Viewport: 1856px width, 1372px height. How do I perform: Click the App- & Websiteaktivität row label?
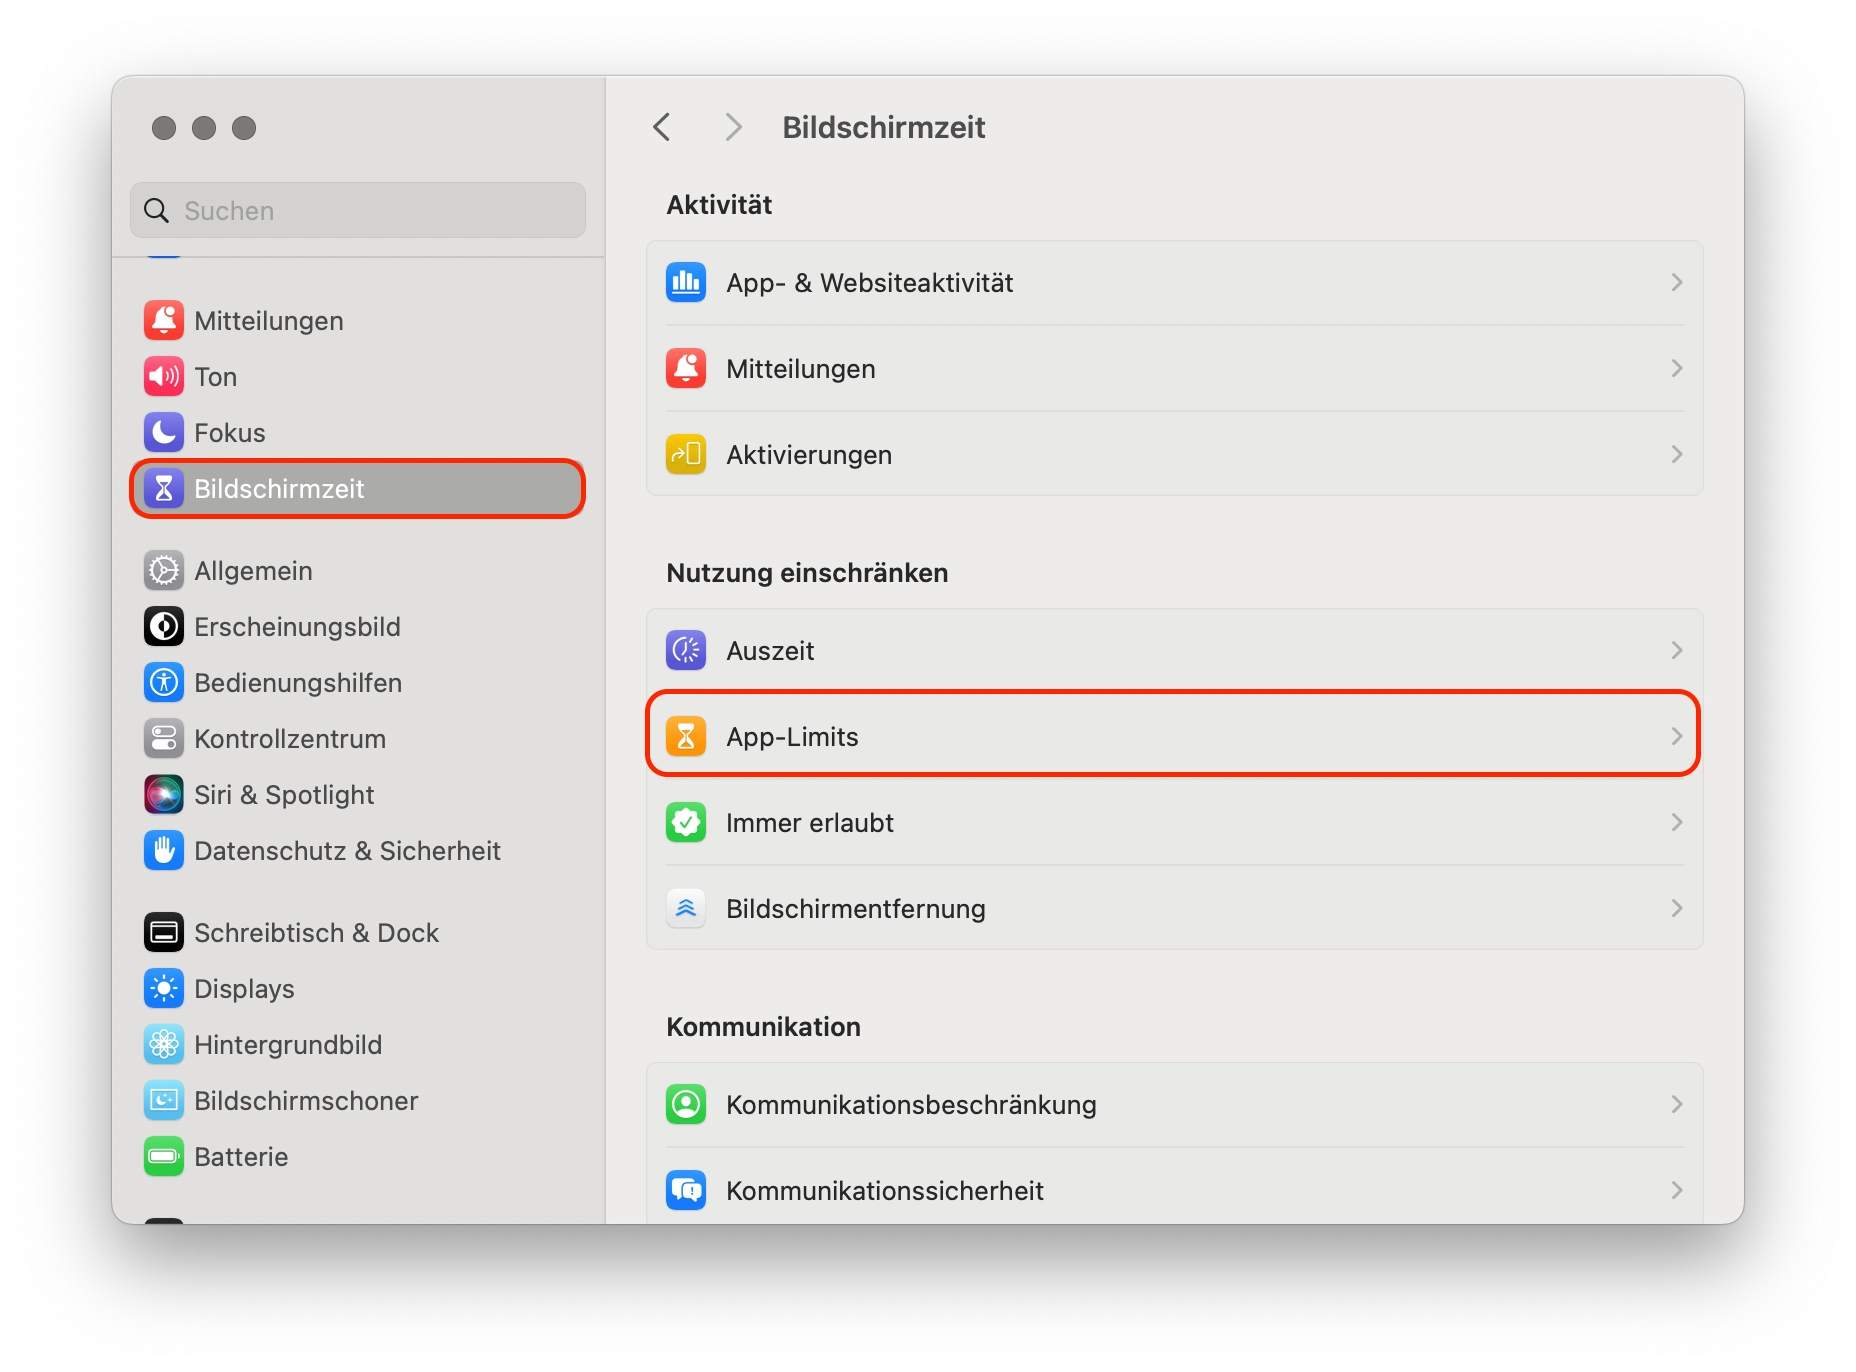click(x=870, y=283)
